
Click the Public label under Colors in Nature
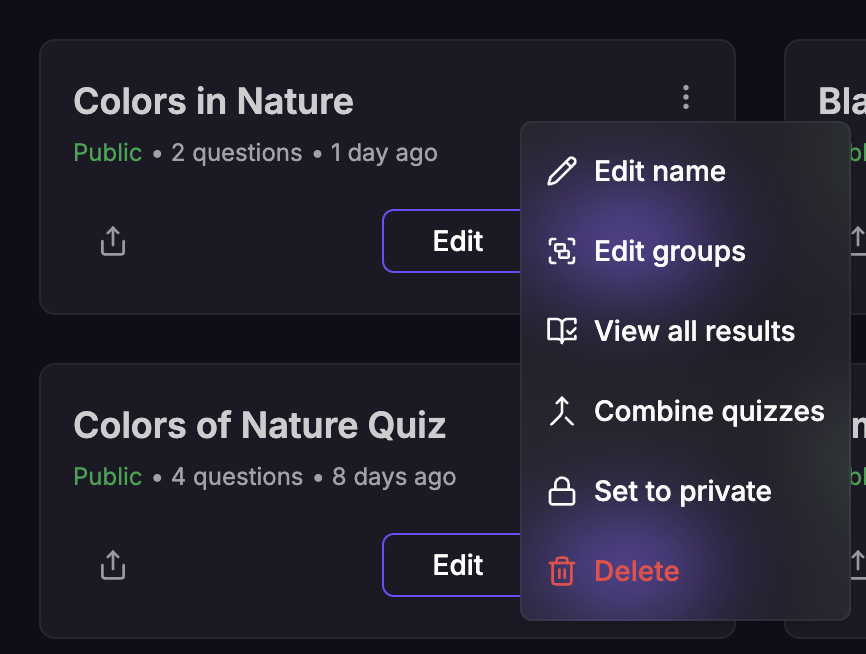point(108,153)
